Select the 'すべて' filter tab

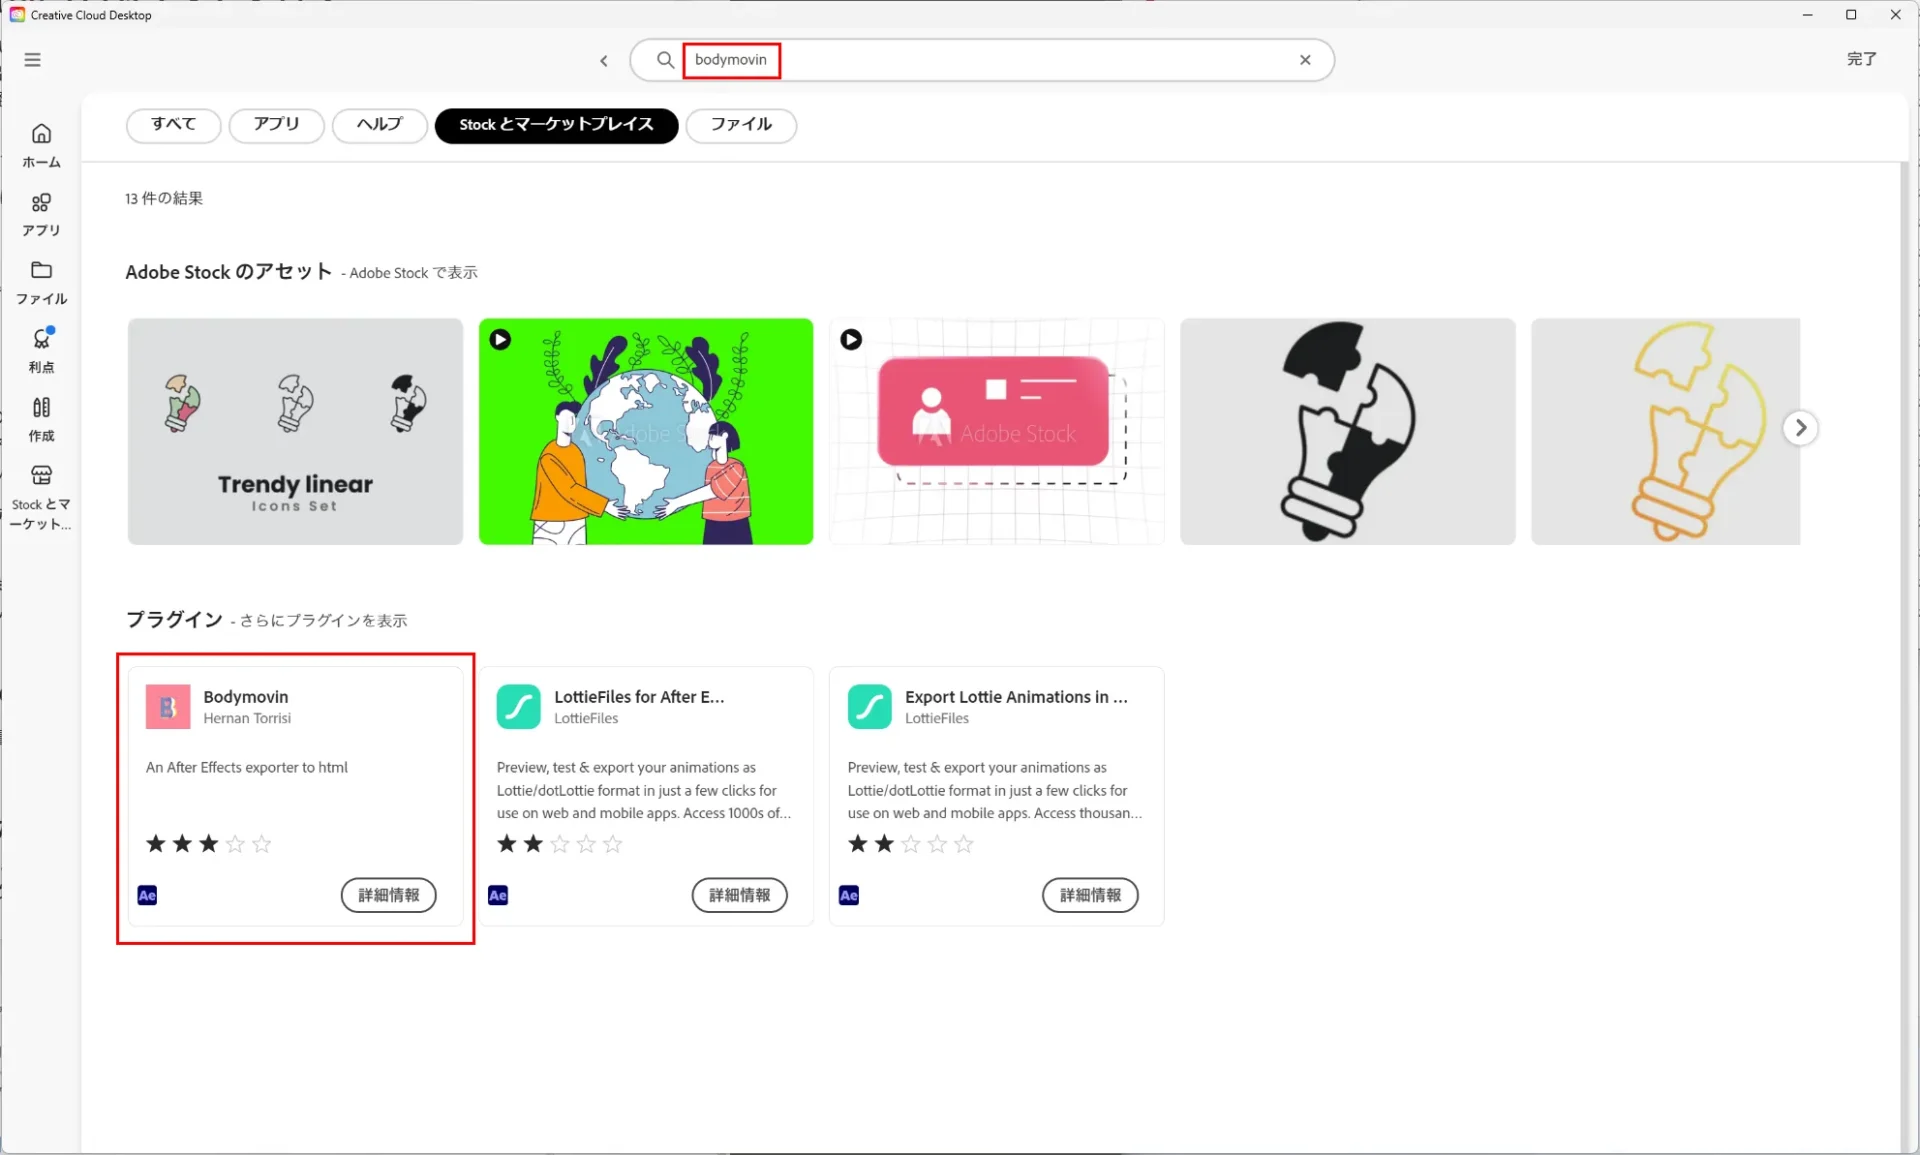(x=173, y=125)
